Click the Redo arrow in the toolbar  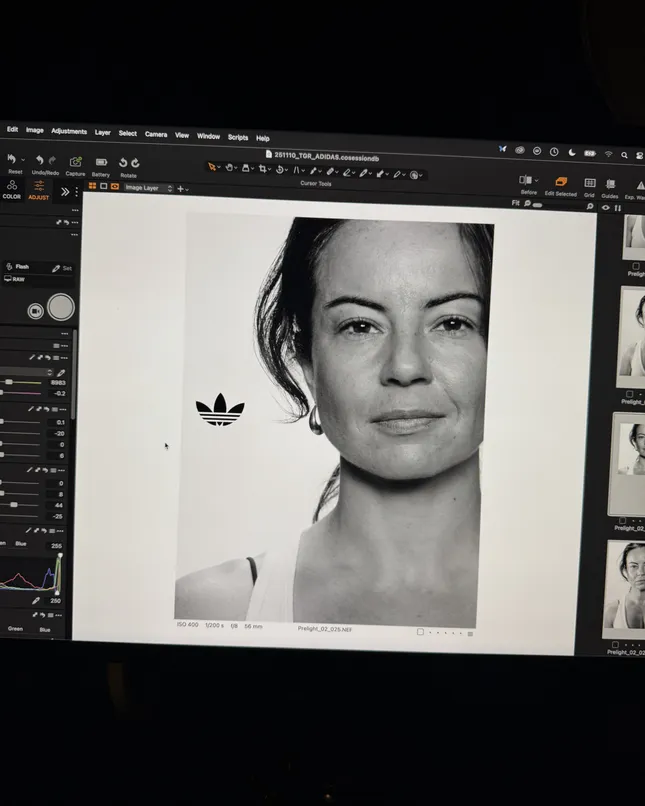point(52,160)
